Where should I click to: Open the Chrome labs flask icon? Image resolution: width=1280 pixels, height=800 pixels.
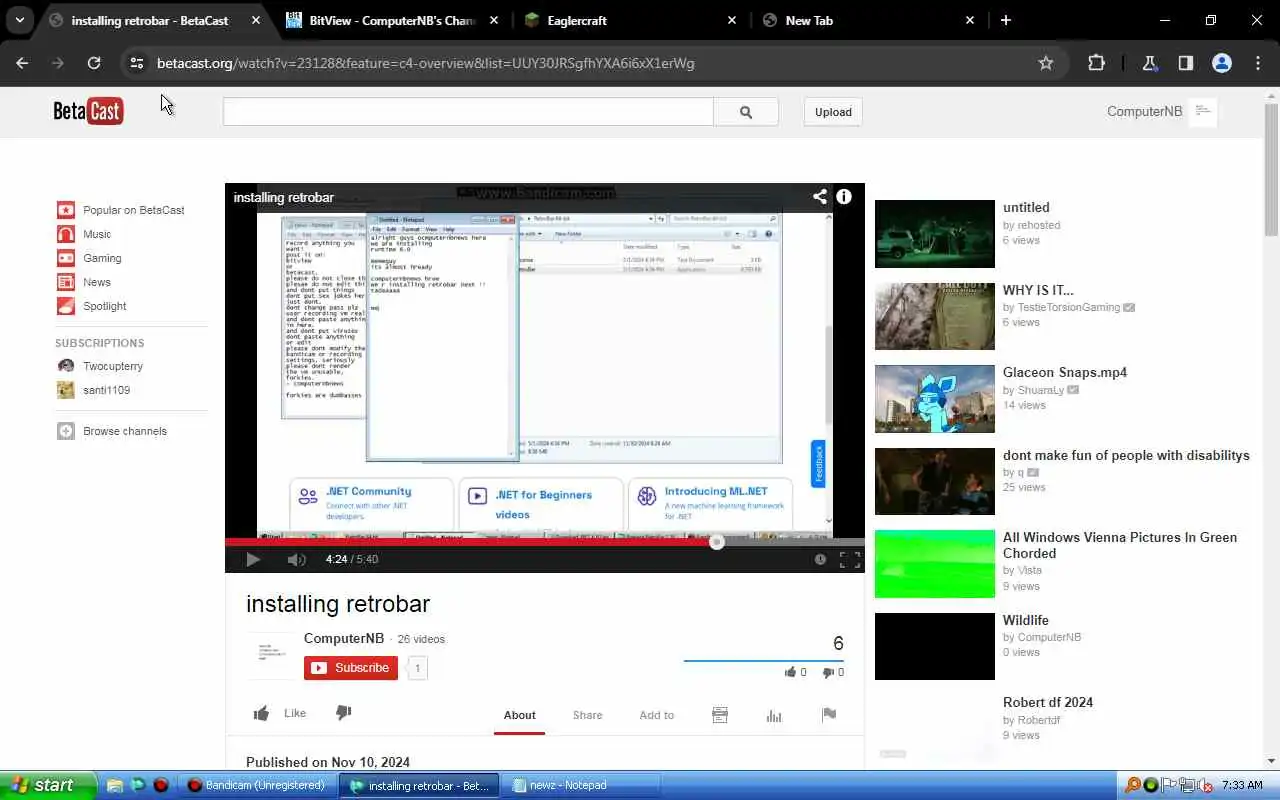1149,63
